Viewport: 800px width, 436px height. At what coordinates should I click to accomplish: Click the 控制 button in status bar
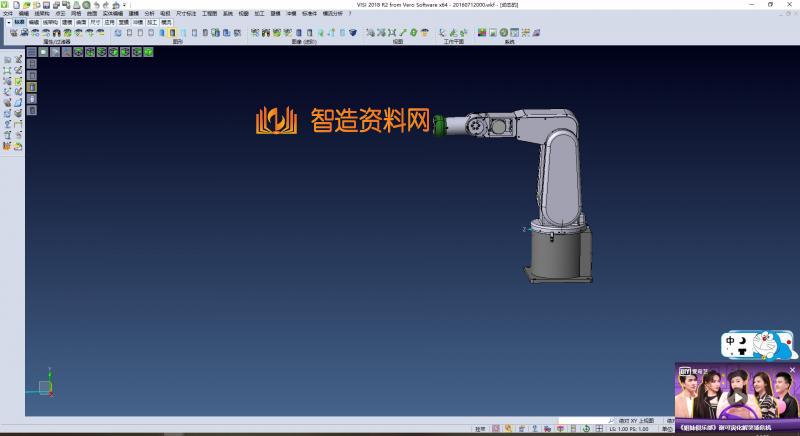coord(480,428)
